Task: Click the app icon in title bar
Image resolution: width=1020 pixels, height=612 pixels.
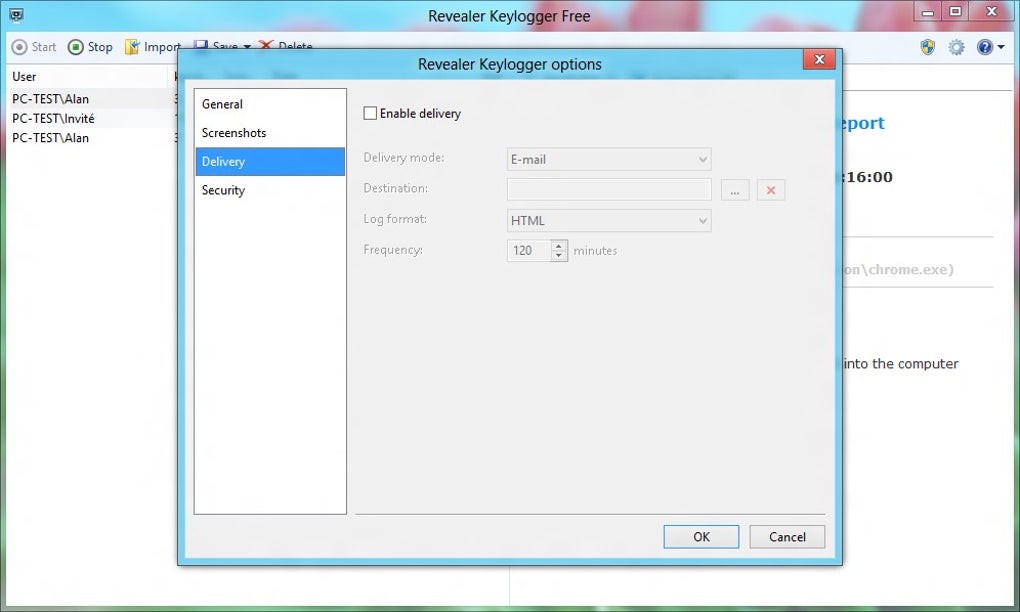Action: click(x=16, y=14)
